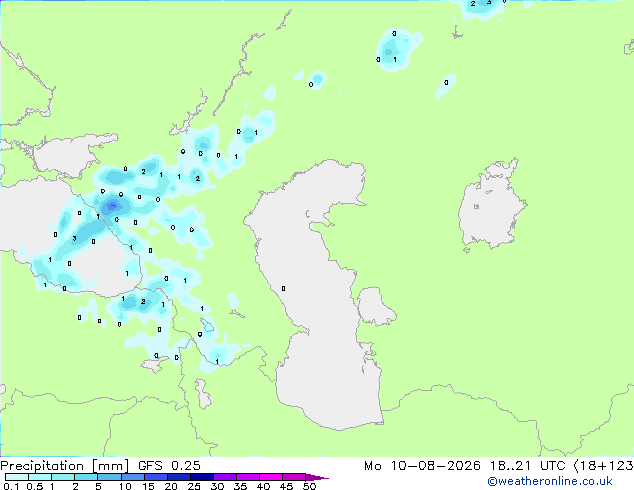
Task: Click the dark navy swatch between 25 and 30
Action: click(x=202, y=477)
